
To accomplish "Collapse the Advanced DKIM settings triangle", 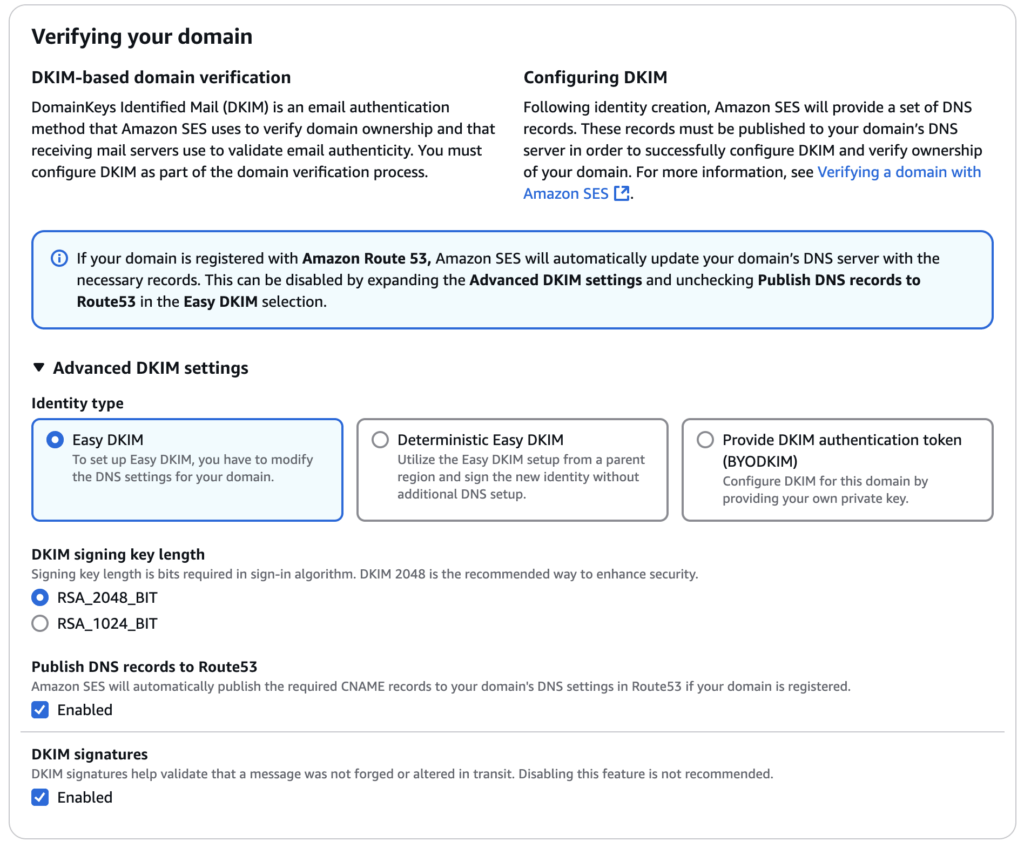I will point(39,368).
